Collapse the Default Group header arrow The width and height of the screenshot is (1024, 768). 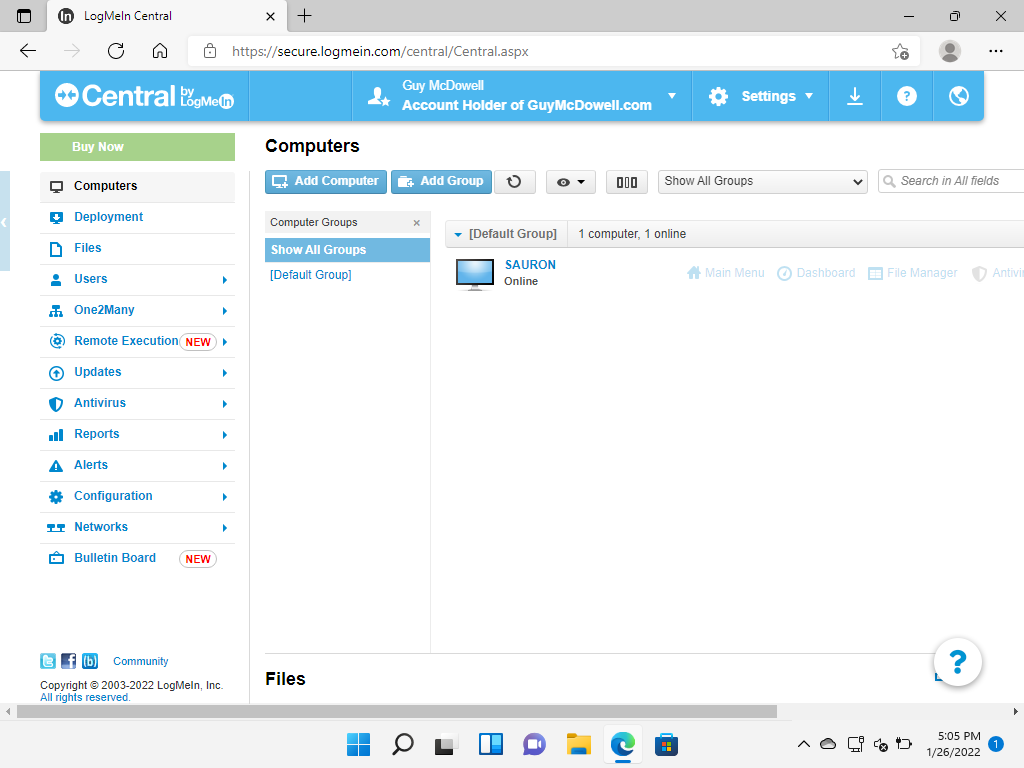click(458, 234)
